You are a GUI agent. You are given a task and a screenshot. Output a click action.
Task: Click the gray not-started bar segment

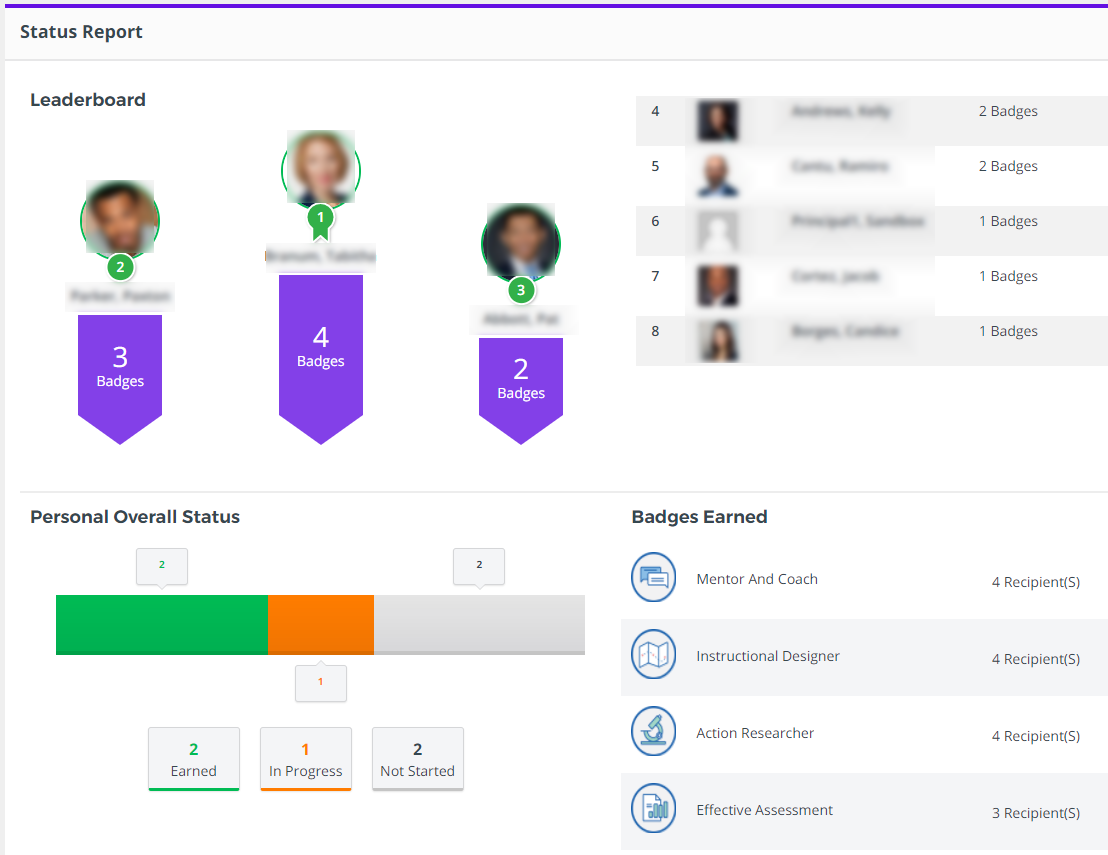479,624
